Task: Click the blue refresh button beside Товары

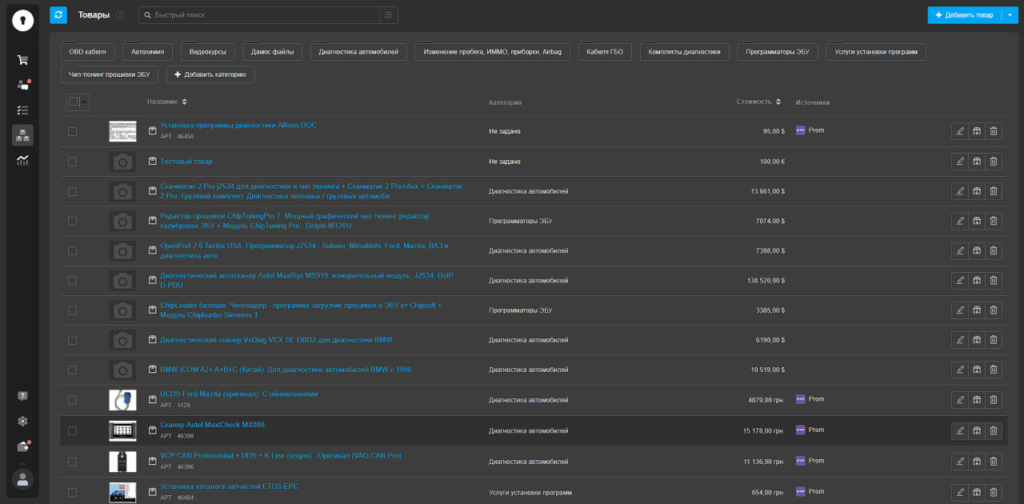Action: tap(59, 14)
